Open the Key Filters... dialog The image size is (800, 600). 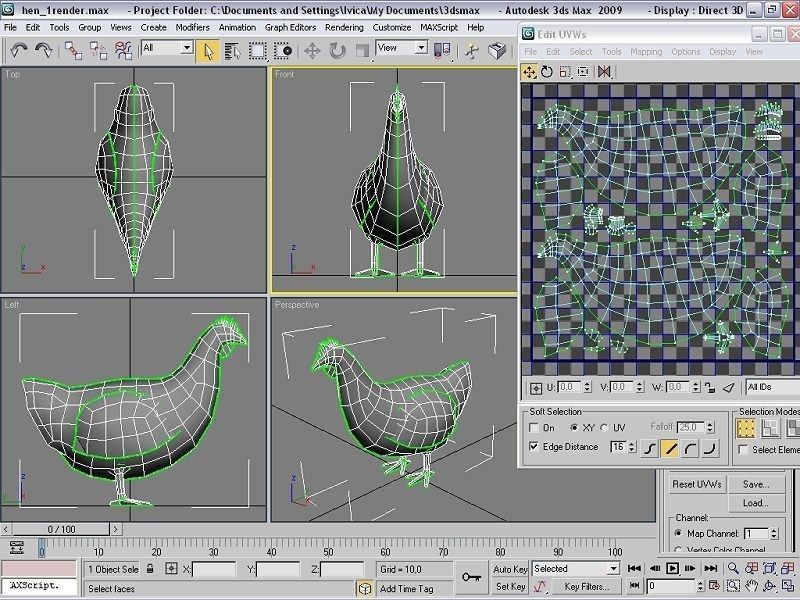coord(587,587)
